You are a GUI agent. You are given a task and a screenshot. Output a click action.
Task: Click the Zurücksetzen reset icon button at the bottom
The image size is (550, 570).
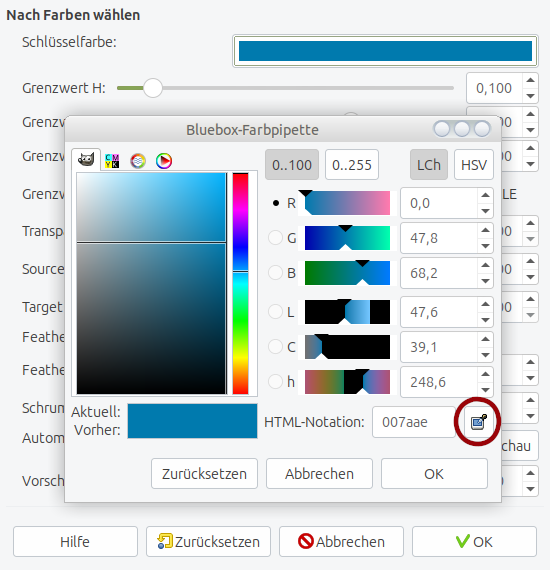click(208, 541)
